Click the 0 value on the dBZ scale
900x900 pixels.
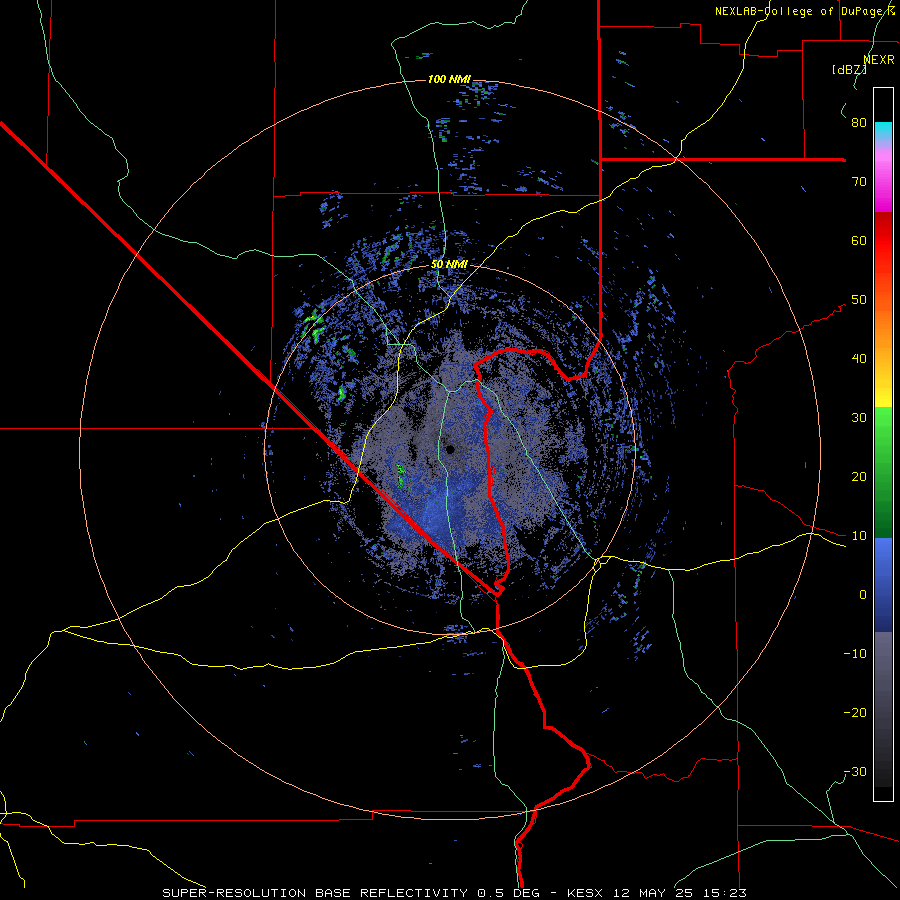point(863,595)
